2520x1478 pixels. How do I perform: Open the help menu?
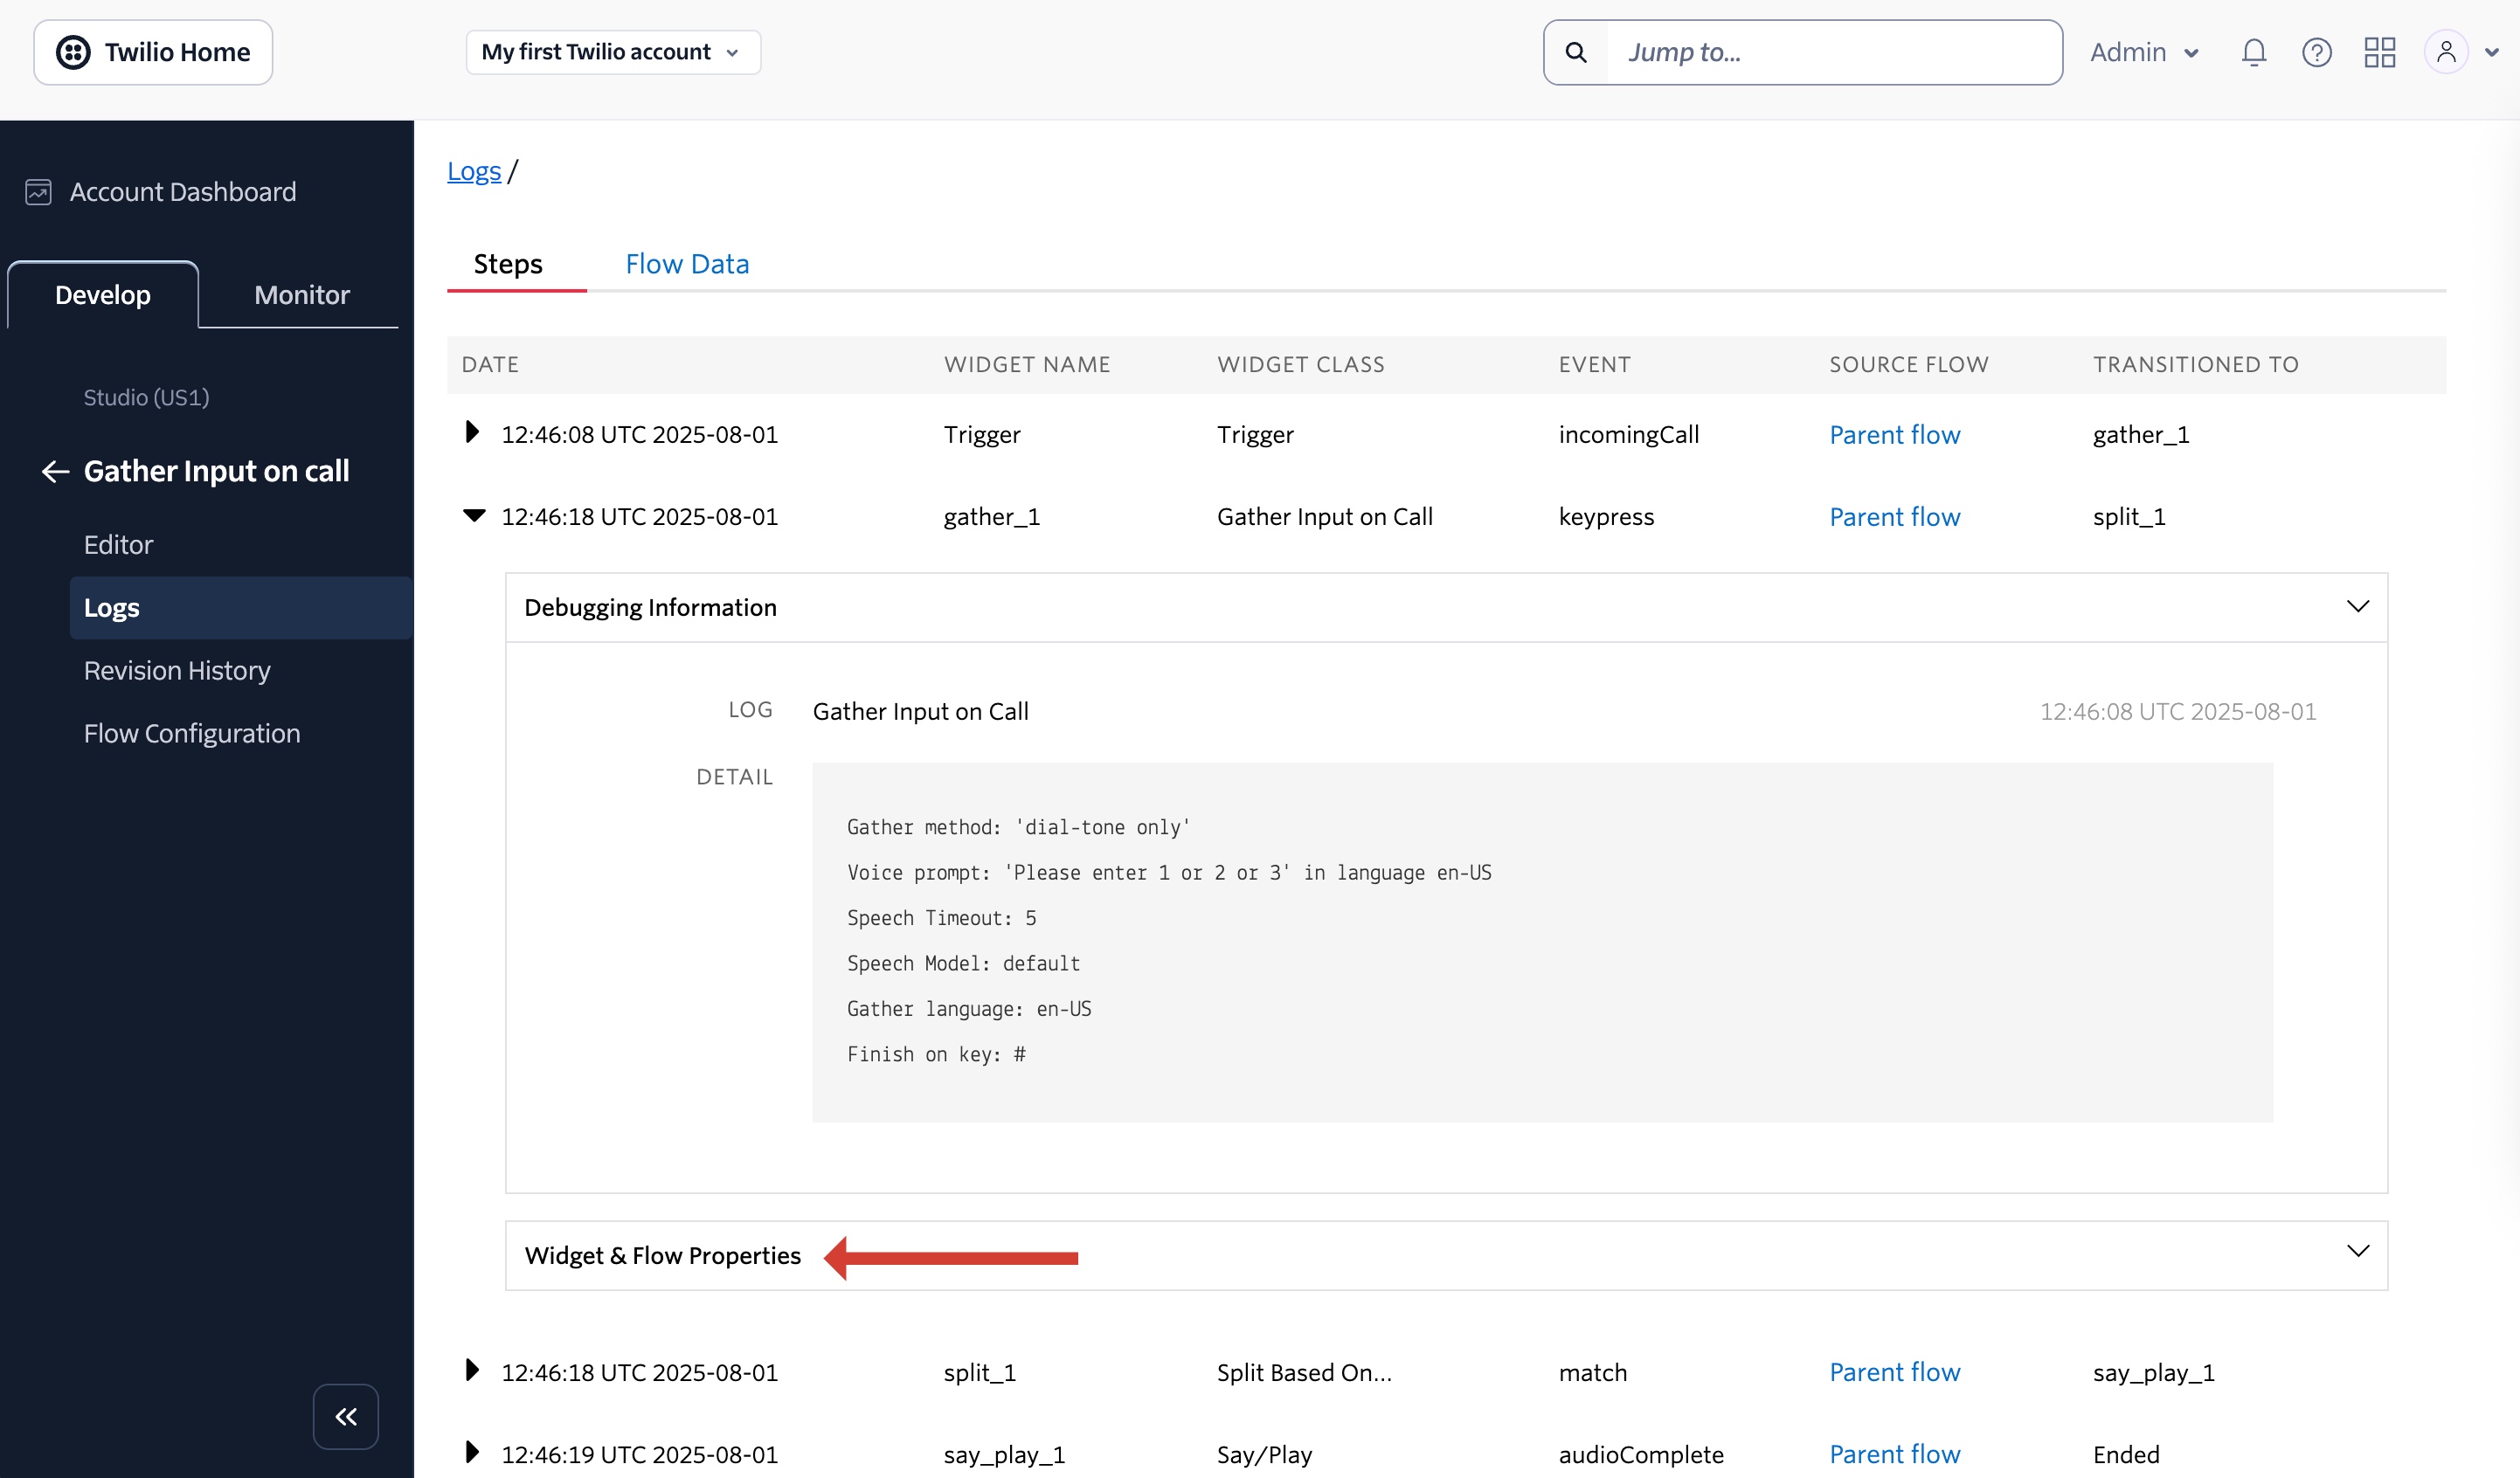(2317, 52)
